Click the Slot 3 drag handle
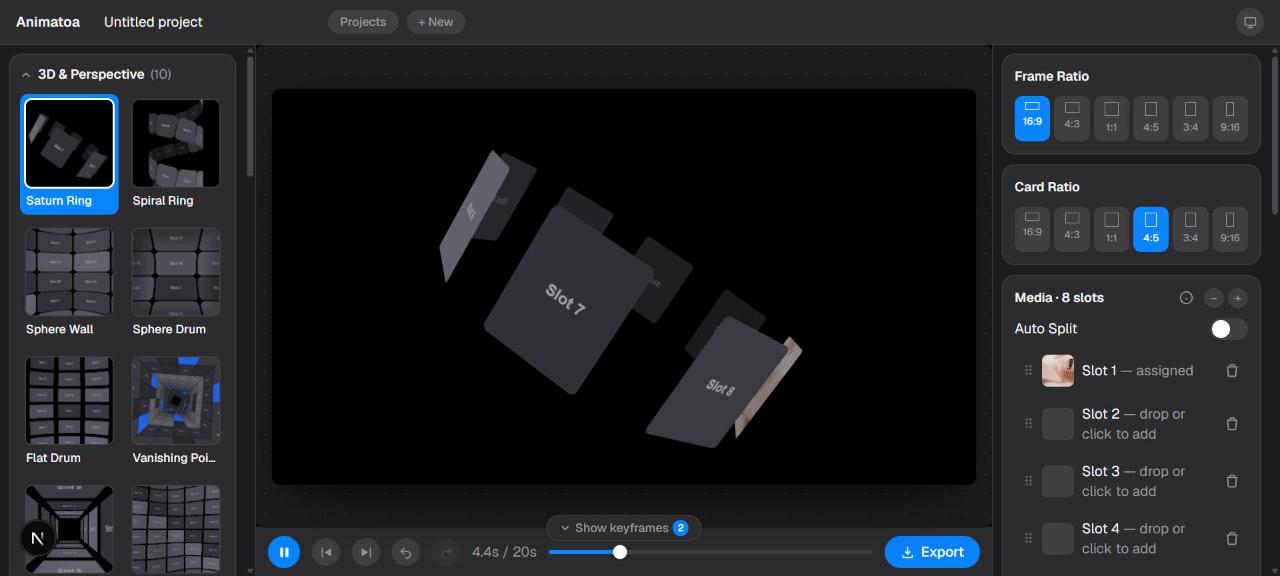 pos(1028,481)
